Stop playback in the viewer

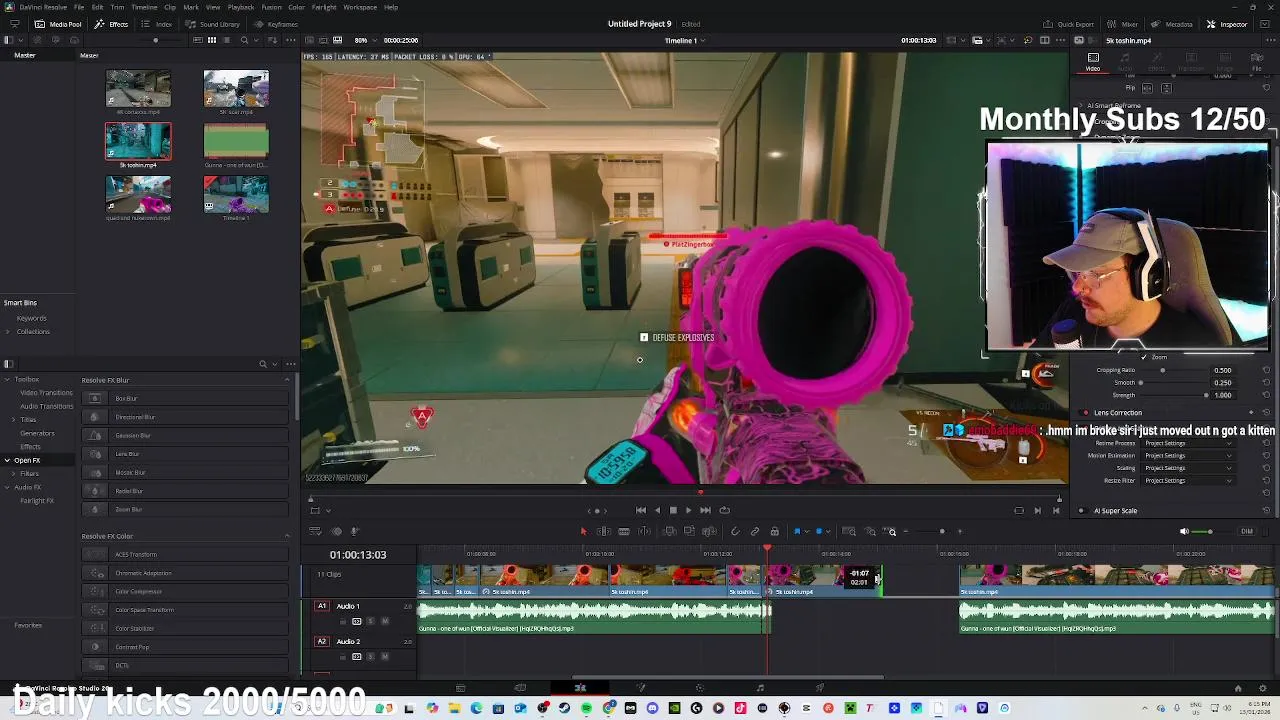[x=673, y=510]
